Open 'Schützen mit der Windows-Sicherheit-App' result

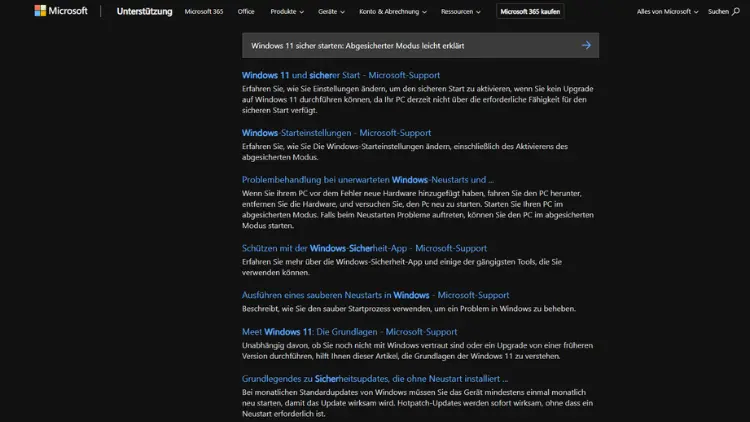tap(364, 248)
